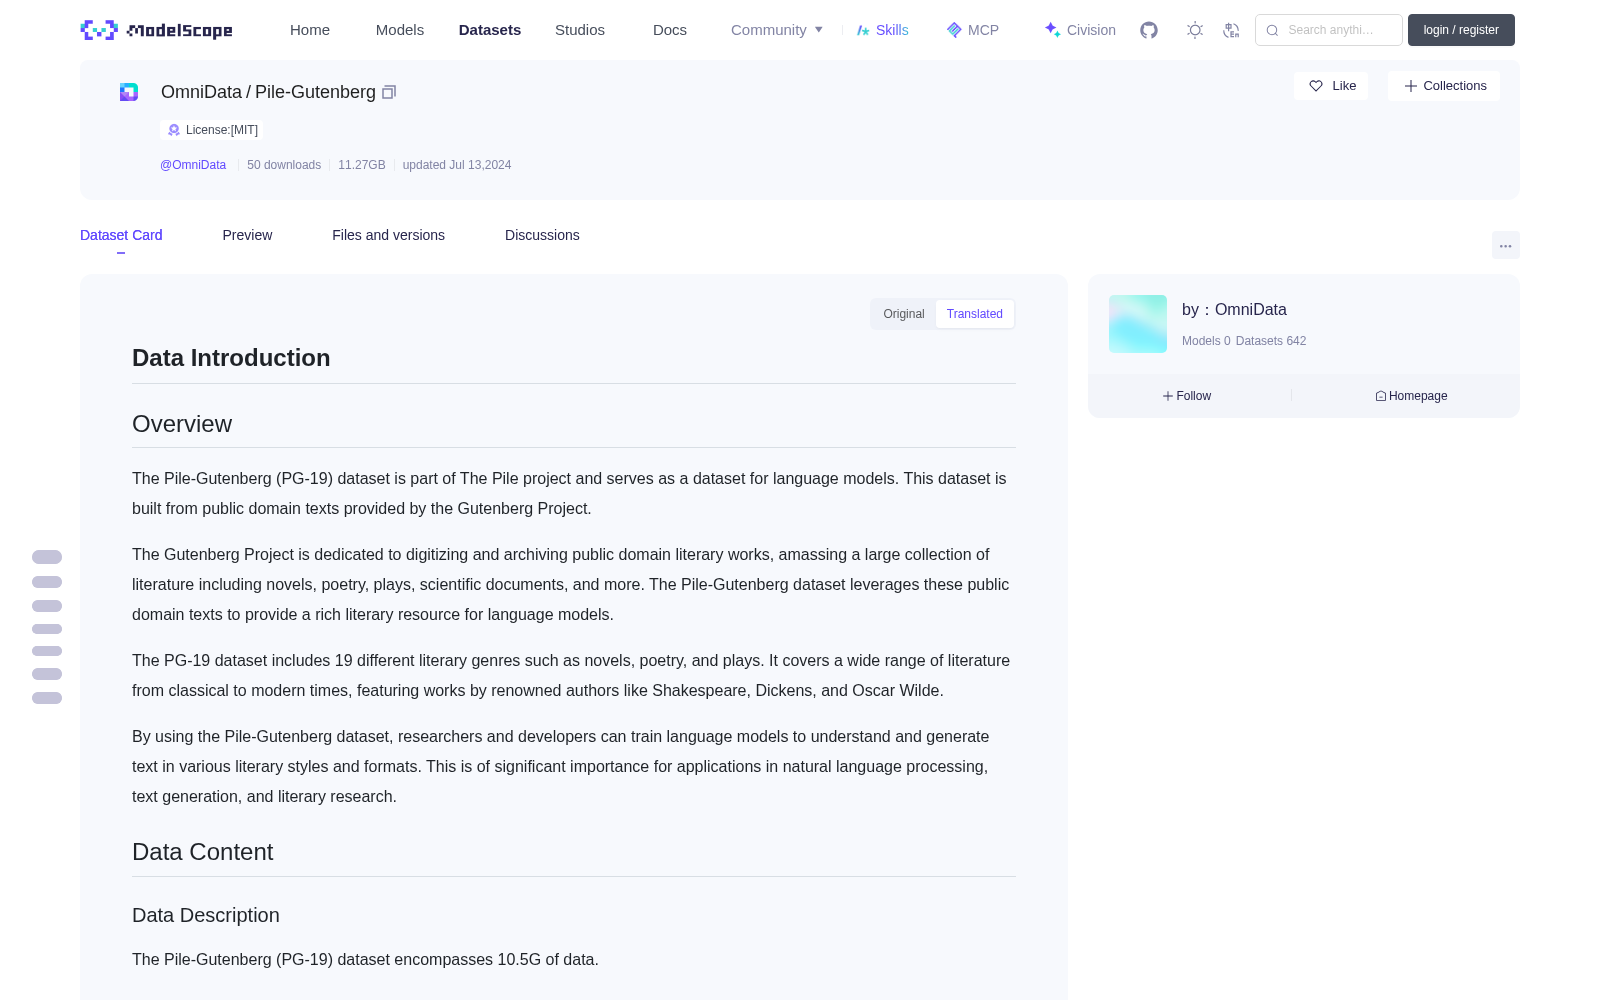This screenshot has width=1600, height=1000.
Task: Open the GitHub icon link
Action: click(1149, 30)
